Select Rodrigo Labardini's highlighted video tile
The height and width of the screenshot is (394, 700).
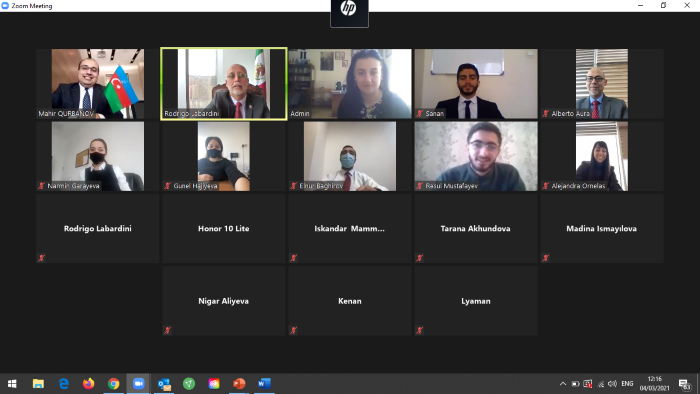tap(224, 84)
